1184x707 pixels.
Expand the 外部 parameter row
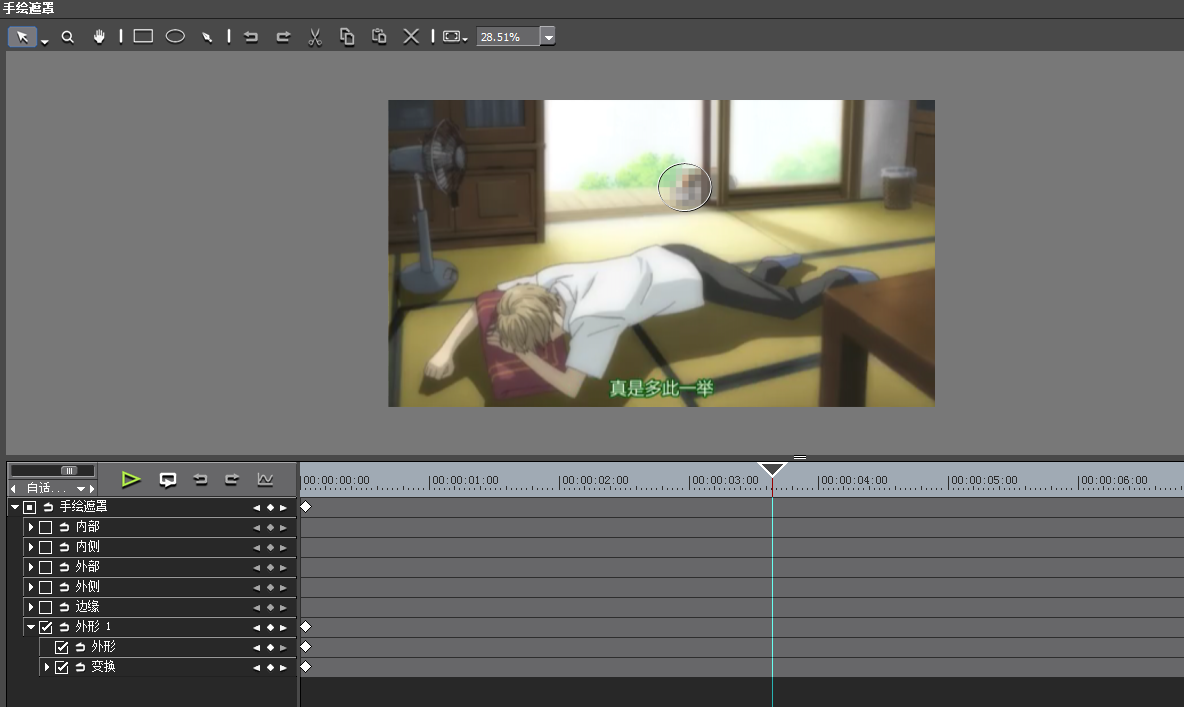click(31, 567)
